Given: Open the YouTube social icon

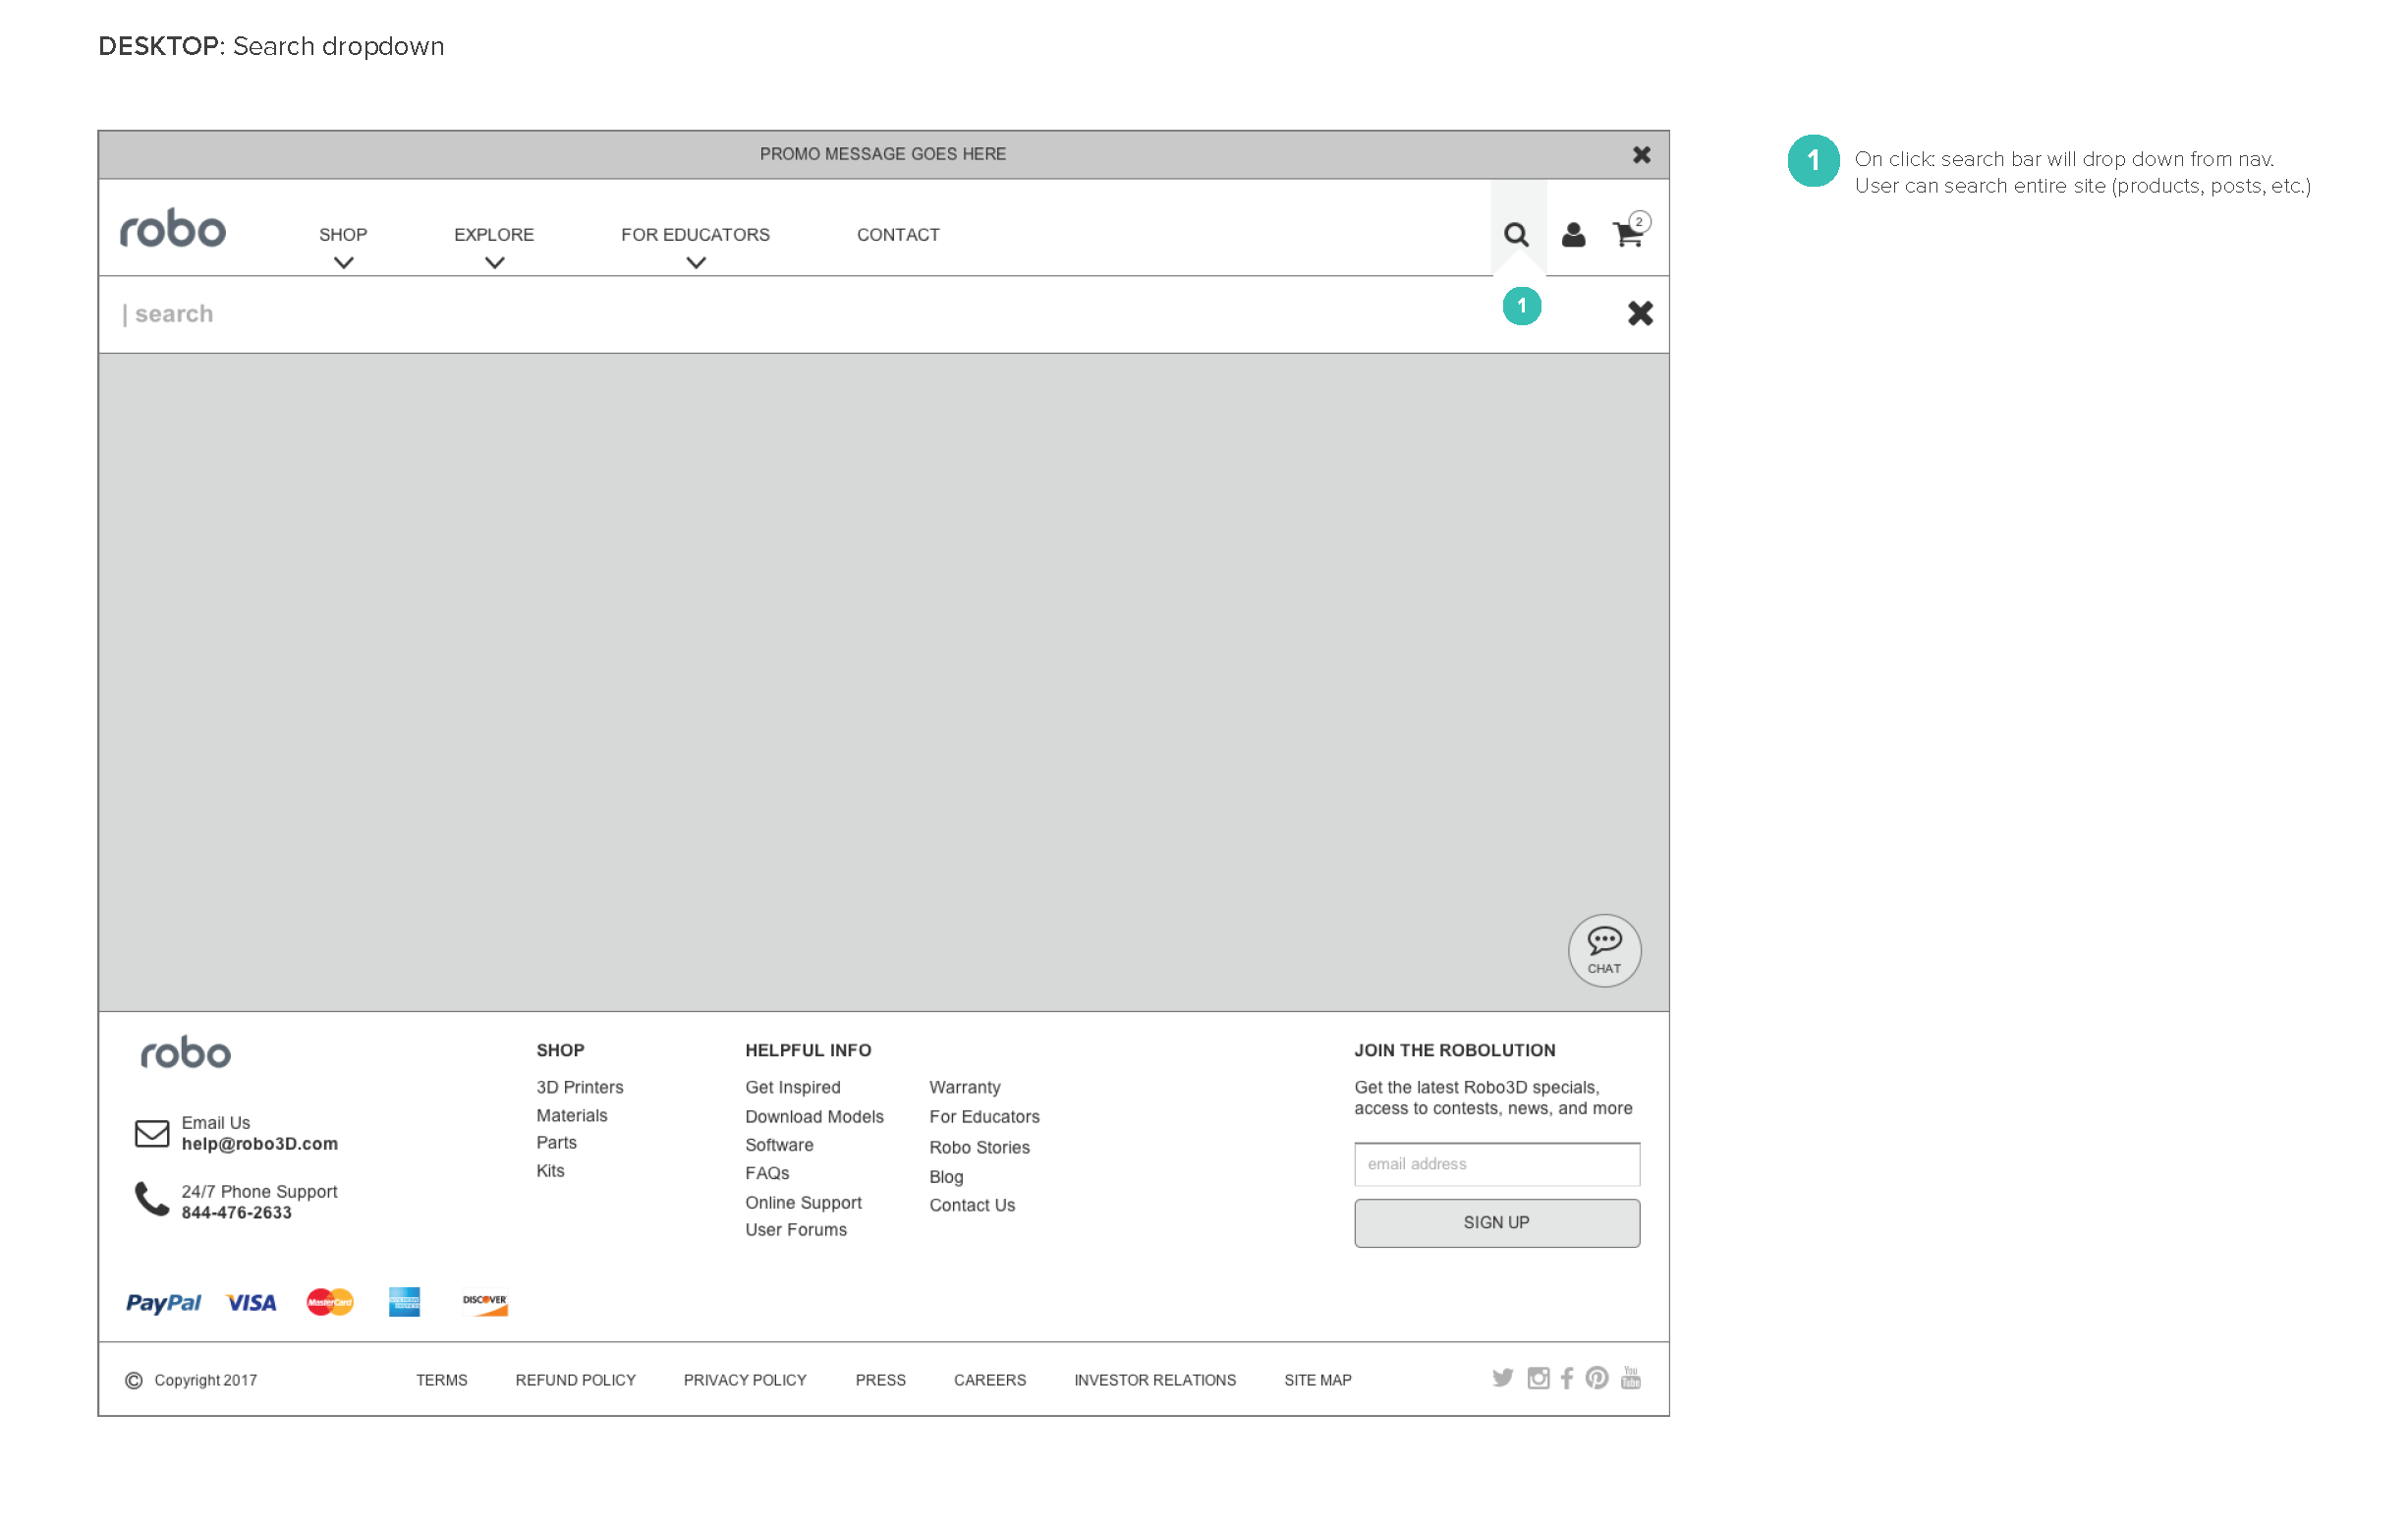Looking at the screenshot, I should (1631, 1379).
